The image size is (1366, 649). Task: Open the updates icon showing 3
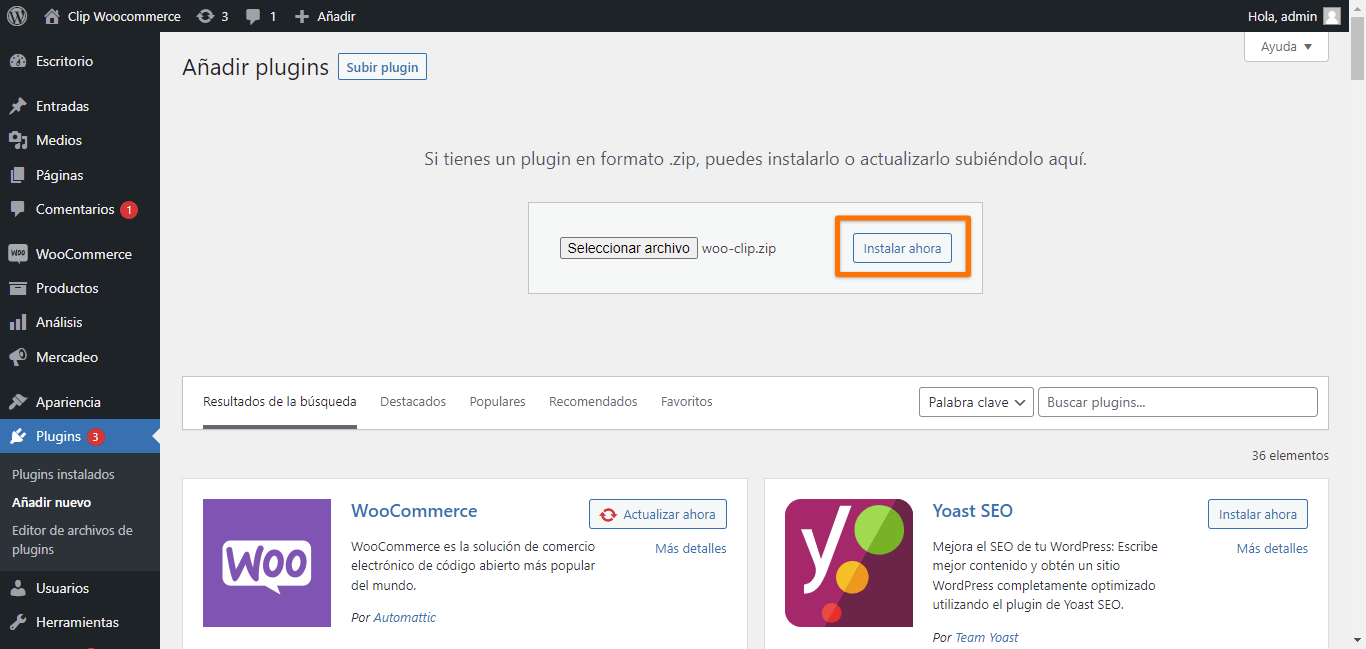click(205, 16)
